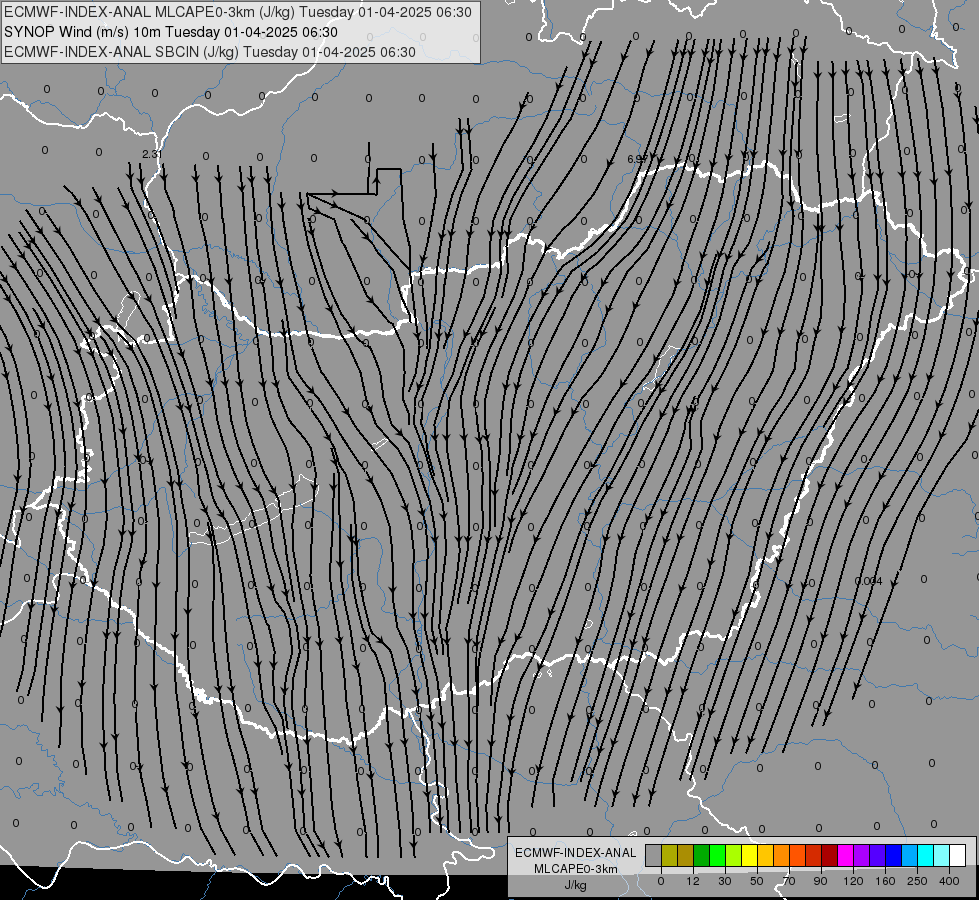Select the pure blue legend swatch
The image size is (979, 900).
[894, 855]
